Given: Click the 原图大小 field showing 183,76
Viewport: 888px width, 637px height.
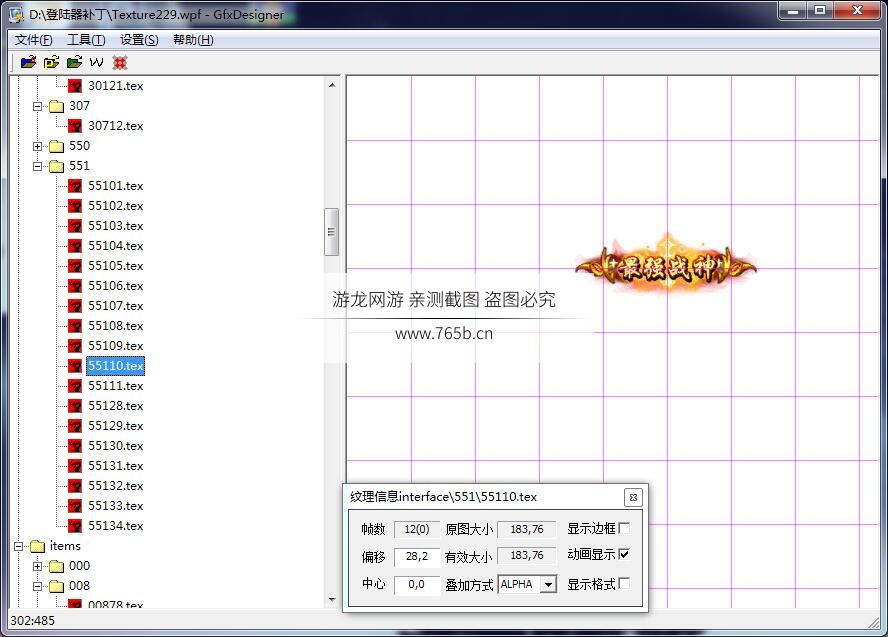Looking at the screenshot, I should pos(527,529).
